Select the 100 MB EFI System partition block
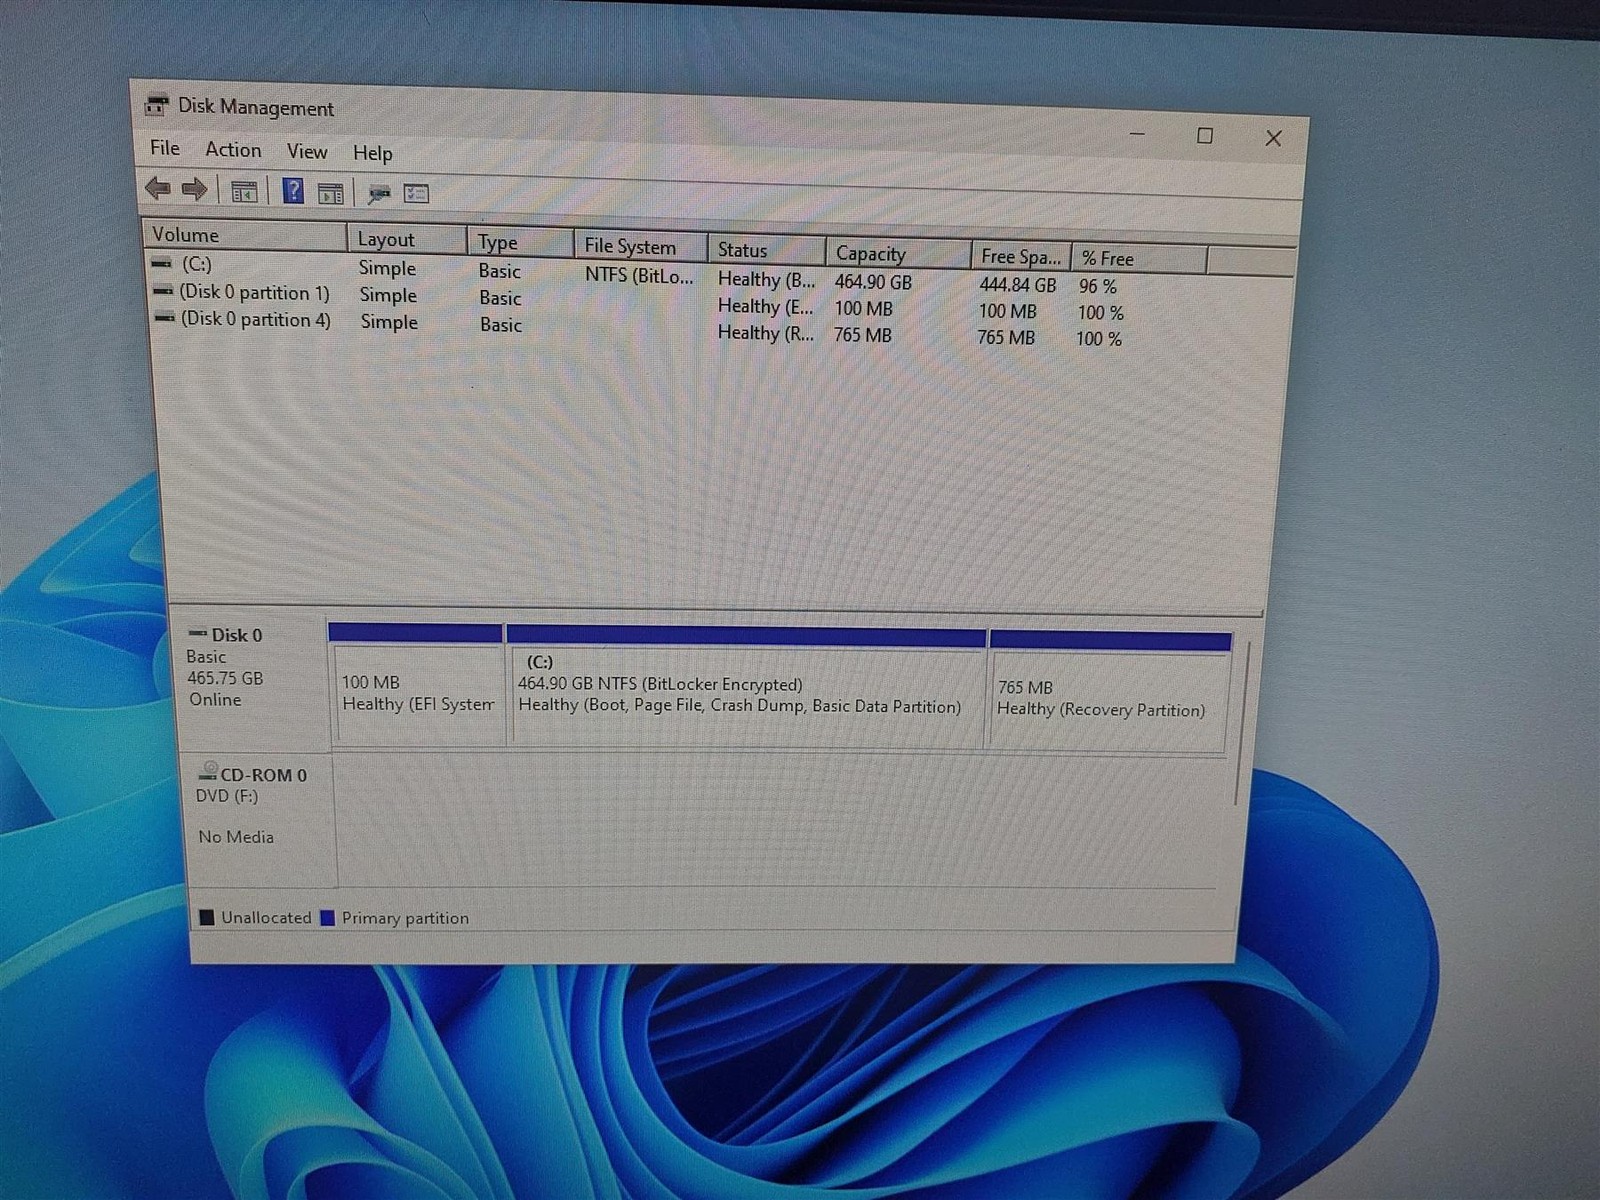This screenshot has height=1200, width=1600. [x=416, y=685]
